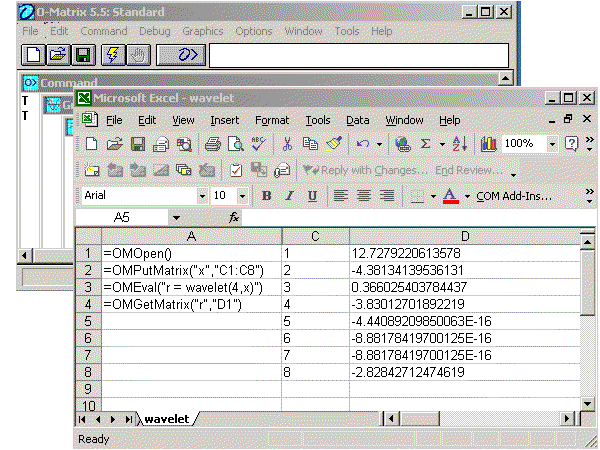Click cell value 12.7279220613578
Screen dimensions: 600x450
(x=465, y=253)
